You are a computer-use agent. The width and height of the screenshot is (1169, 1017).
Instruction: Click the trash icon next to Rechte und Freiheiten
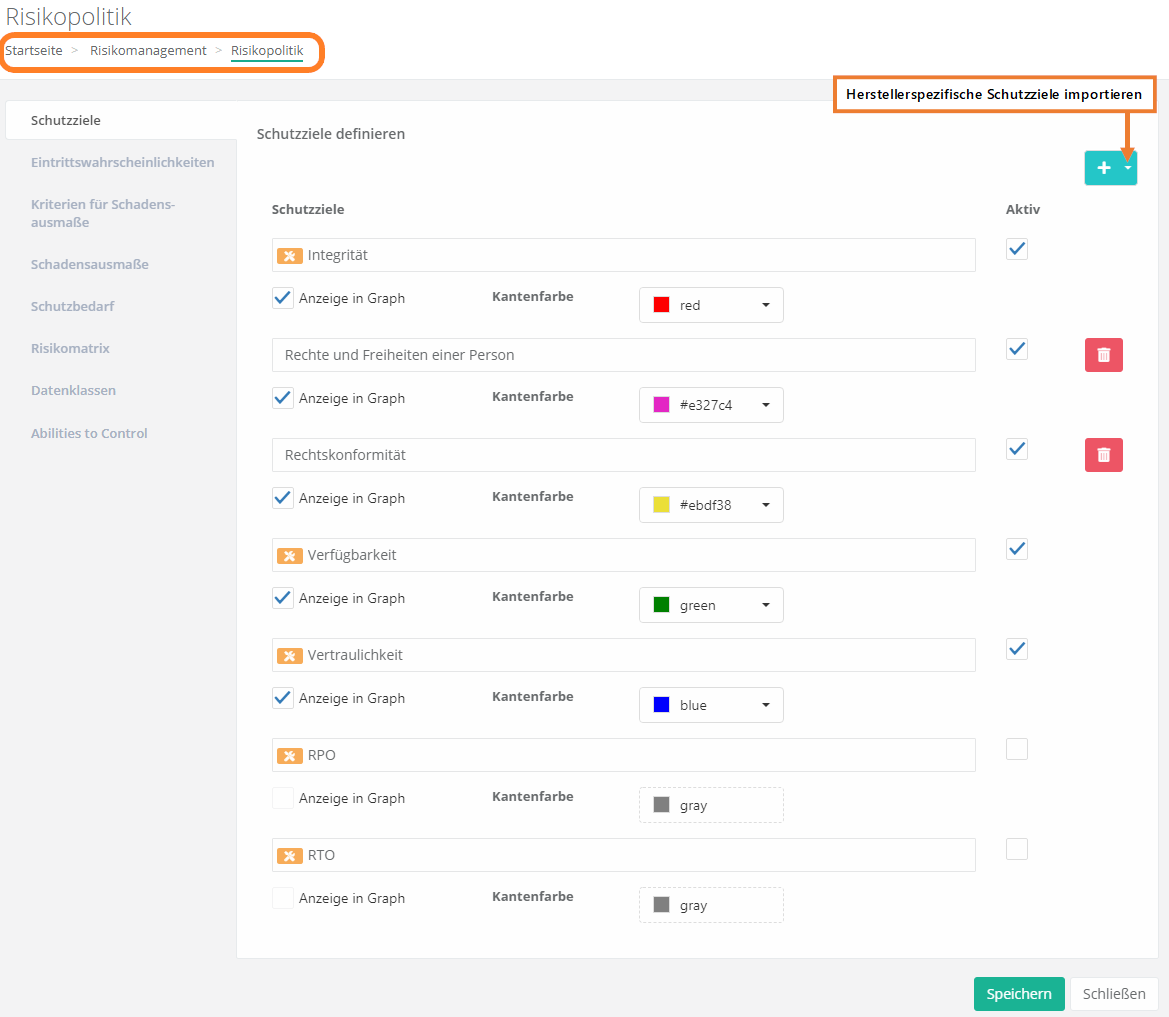click(x=1103, y=355)
